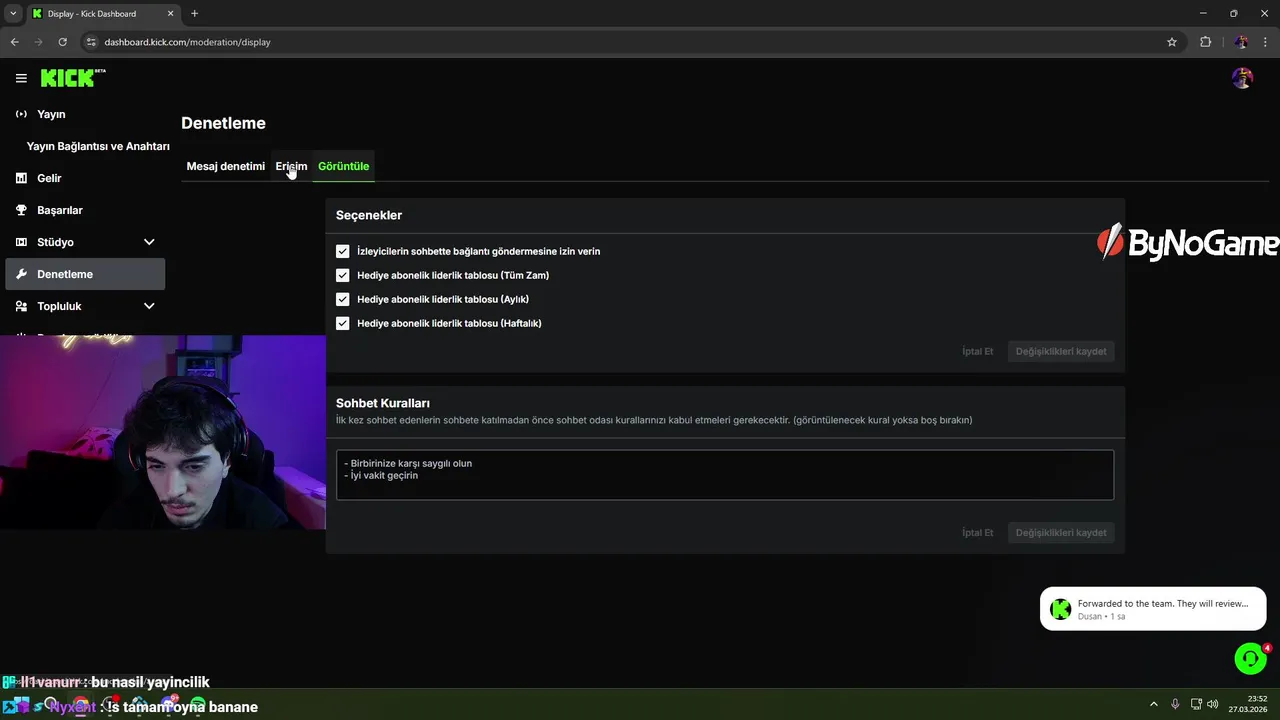Bookmark this page with star
Viewport: 1280px width, 720px height.
1172,42
